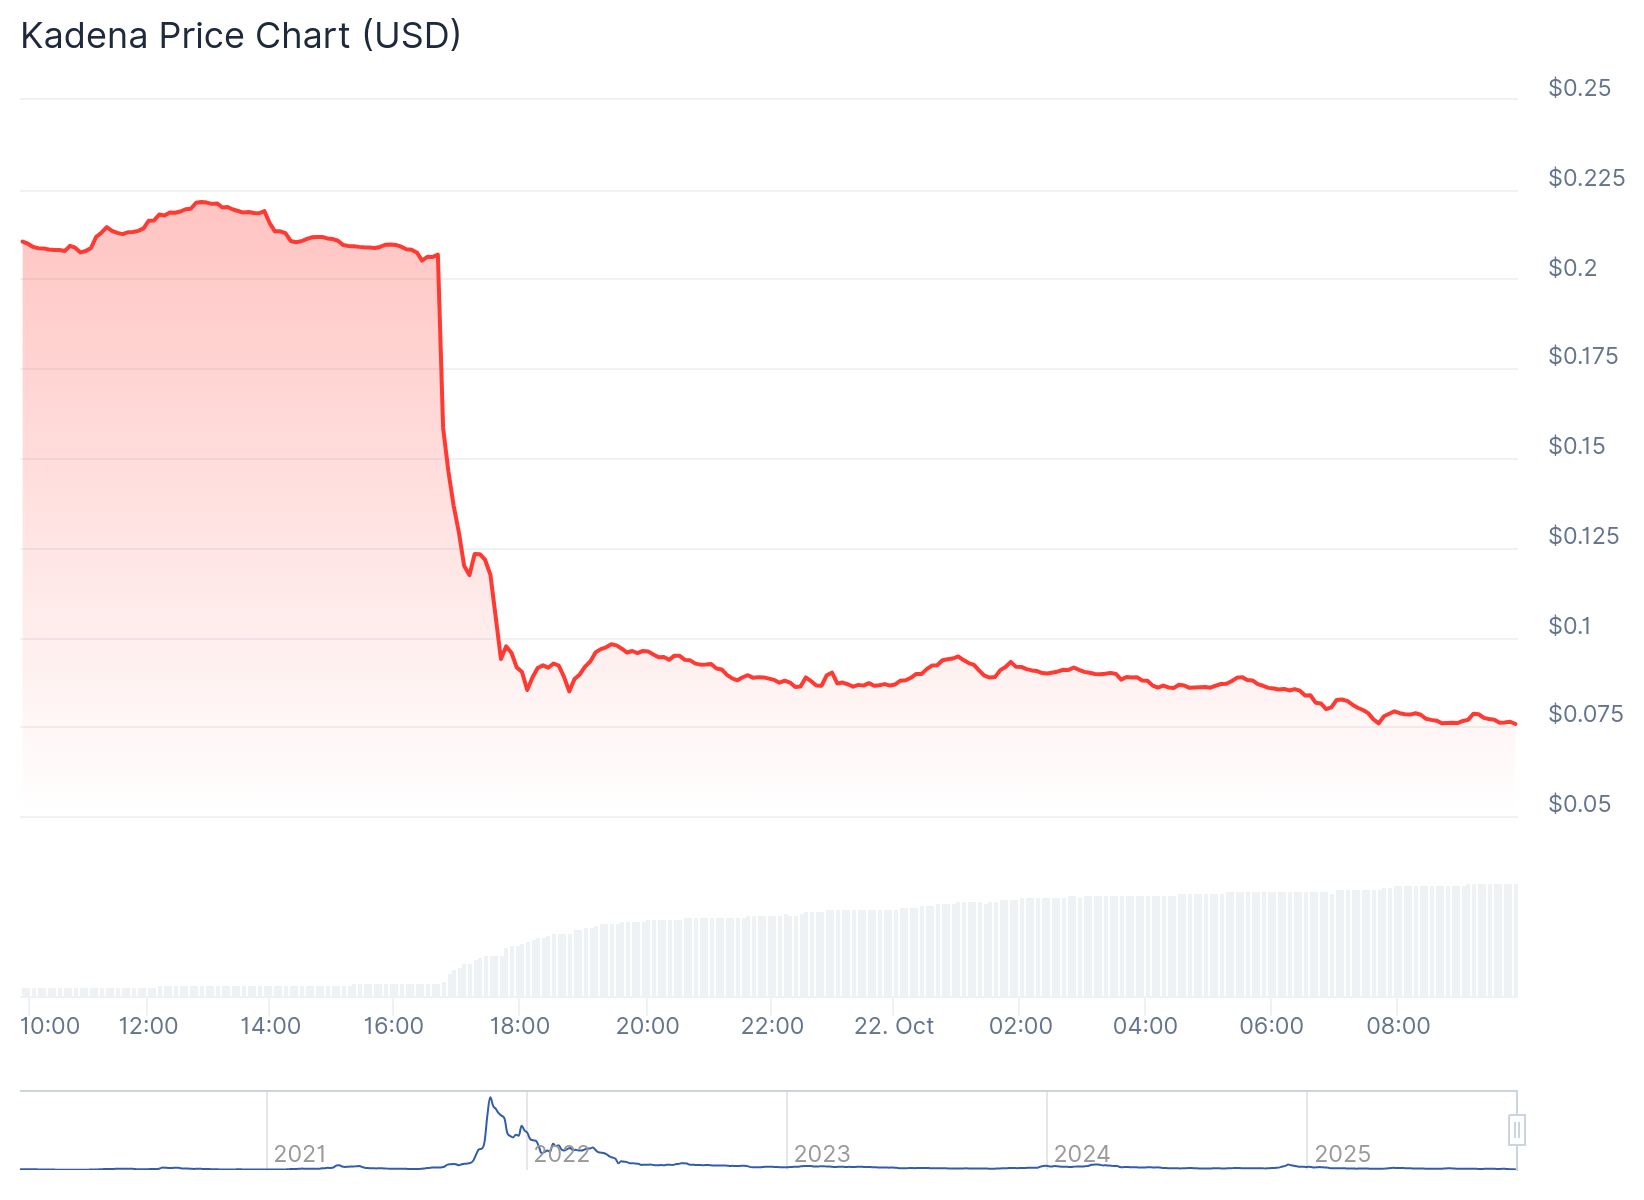Viewport: 1644px width, 1200px height.
Task: Click the 10:00 x-axis time label
Action: pos(50,1026)
